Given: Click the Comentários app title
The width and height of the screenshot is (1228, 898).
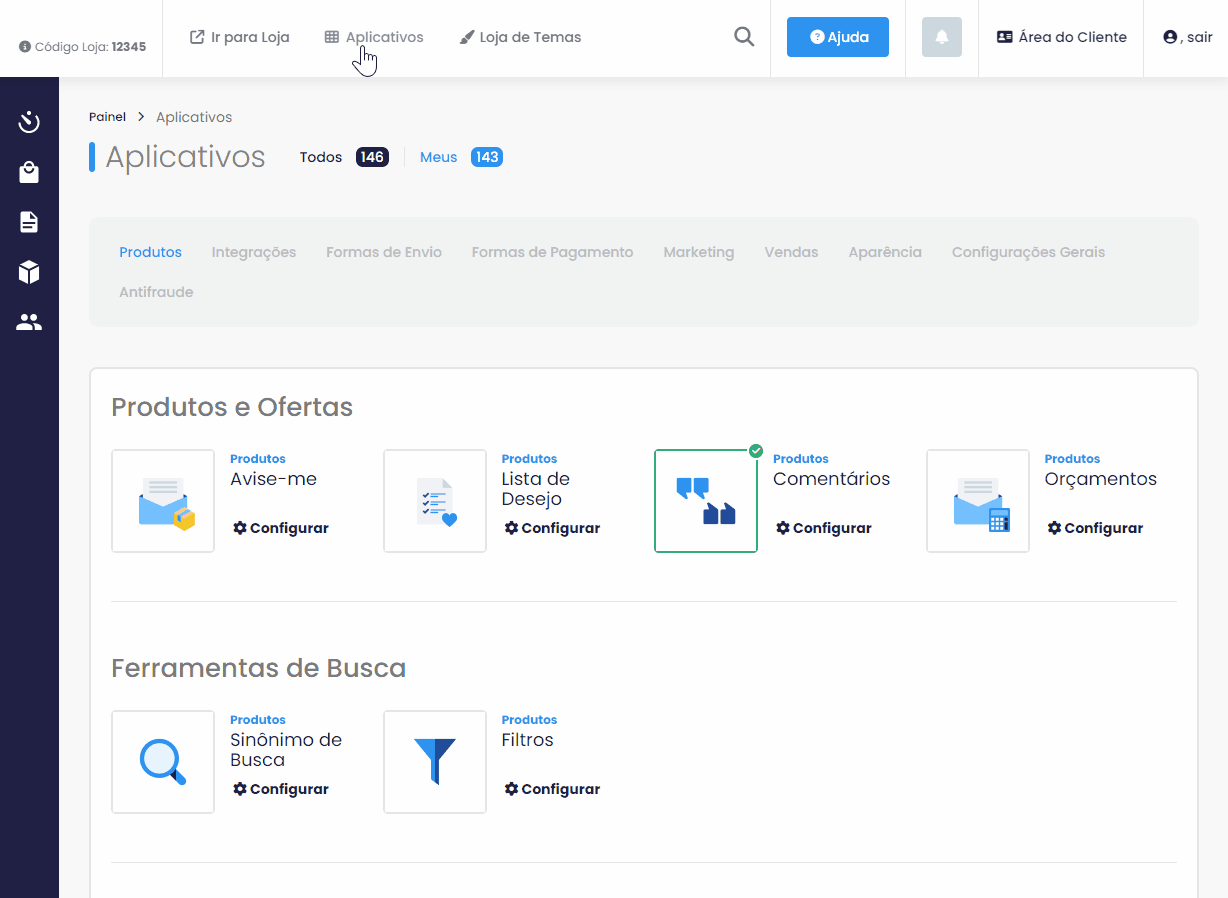Looking at the screenshot, I should point(832,479).
